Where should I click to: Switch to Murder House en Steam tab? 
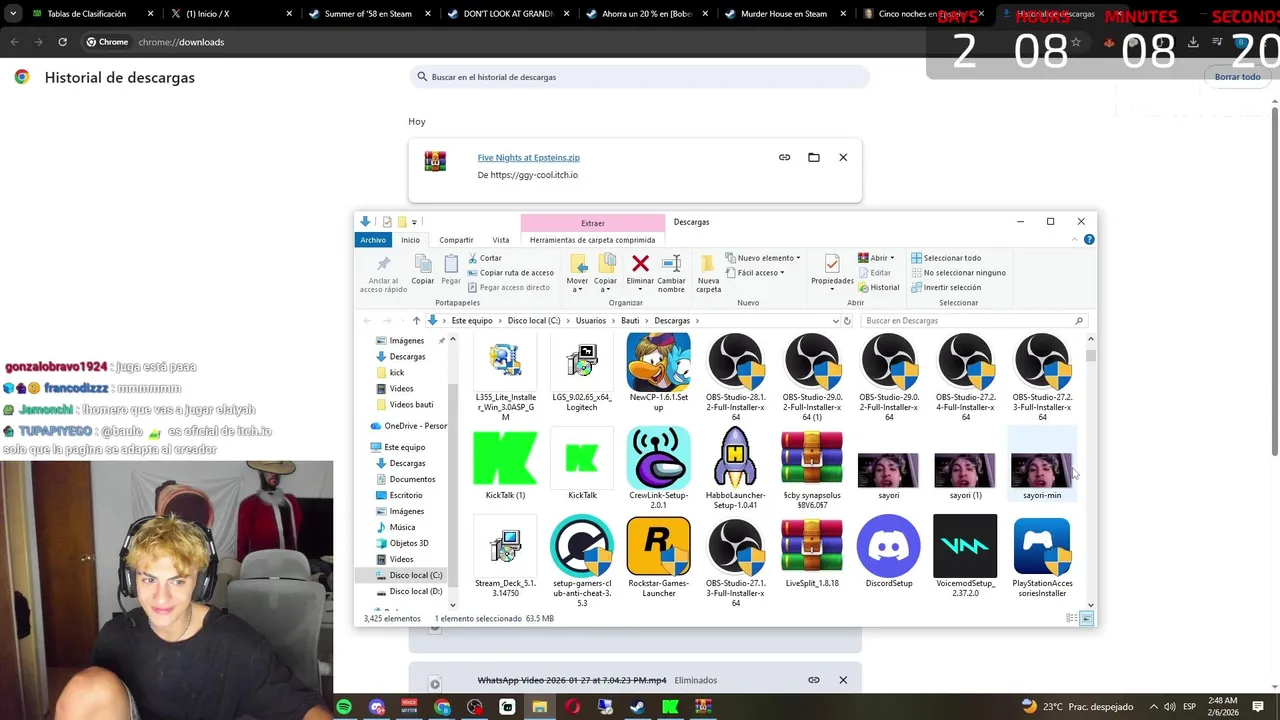[784, 14]
